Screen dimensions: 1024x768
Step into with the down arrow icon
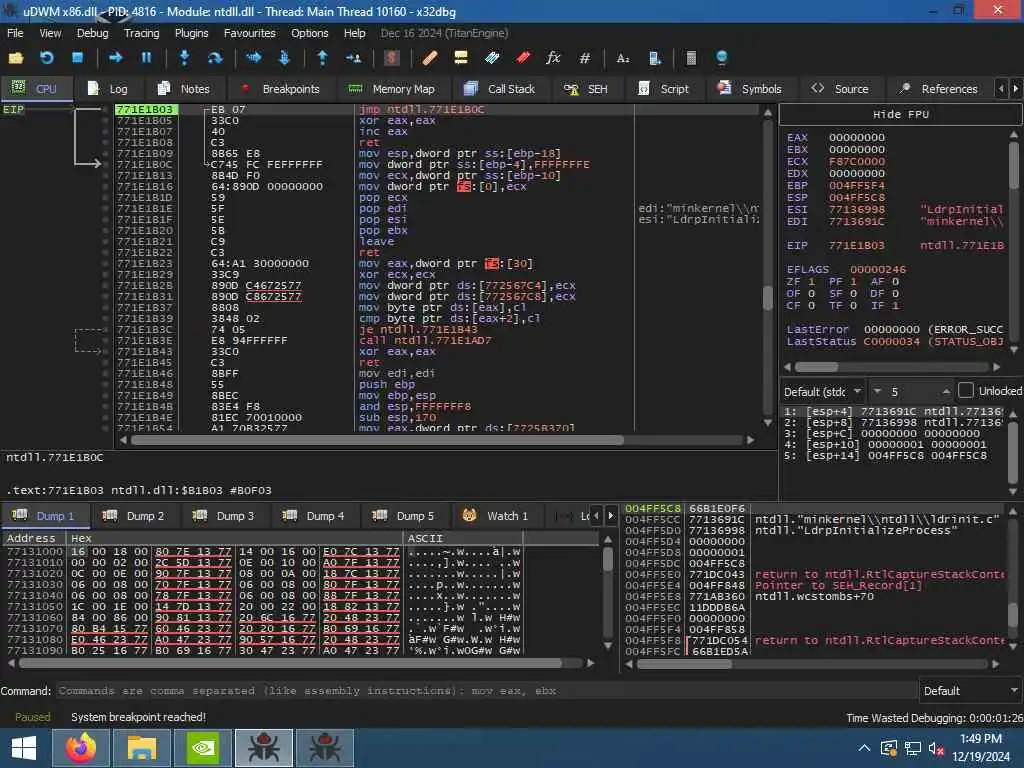click(x=184, y=58)
